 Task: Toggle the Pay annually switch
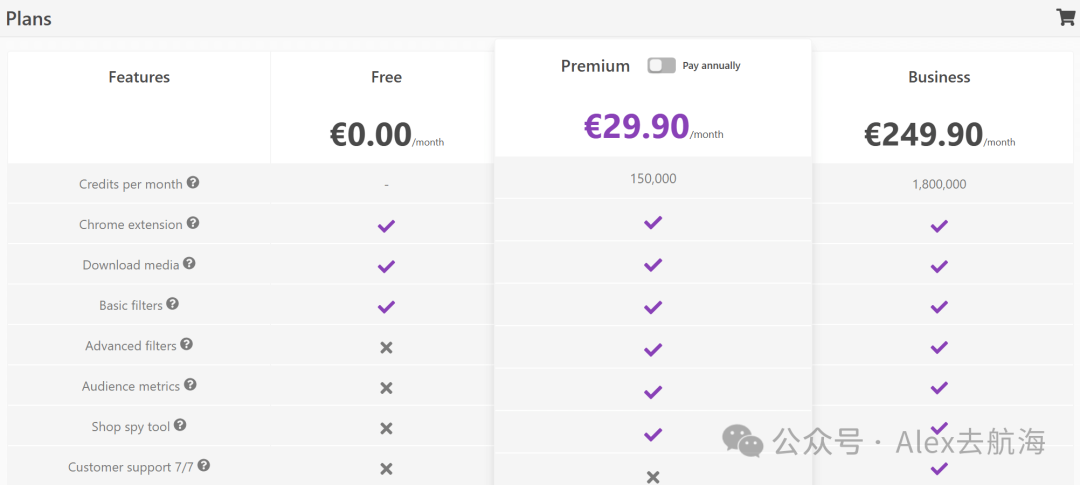click(661, 65)
